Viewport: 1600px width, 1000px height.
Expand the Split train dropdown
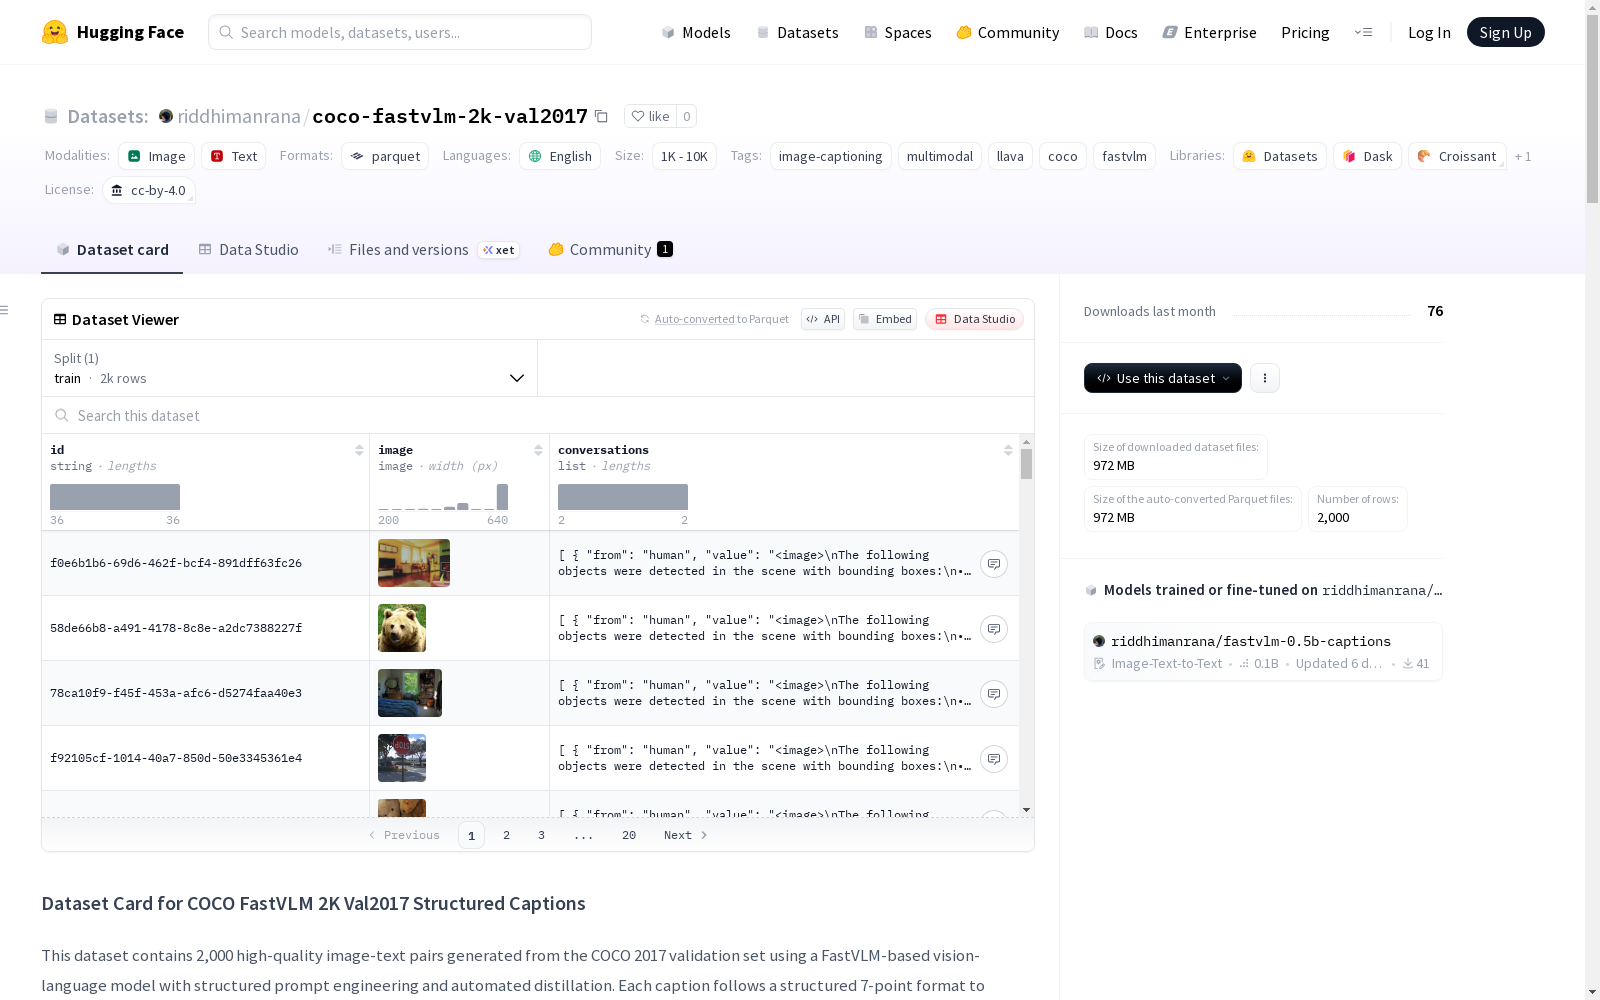coord(289,368)
